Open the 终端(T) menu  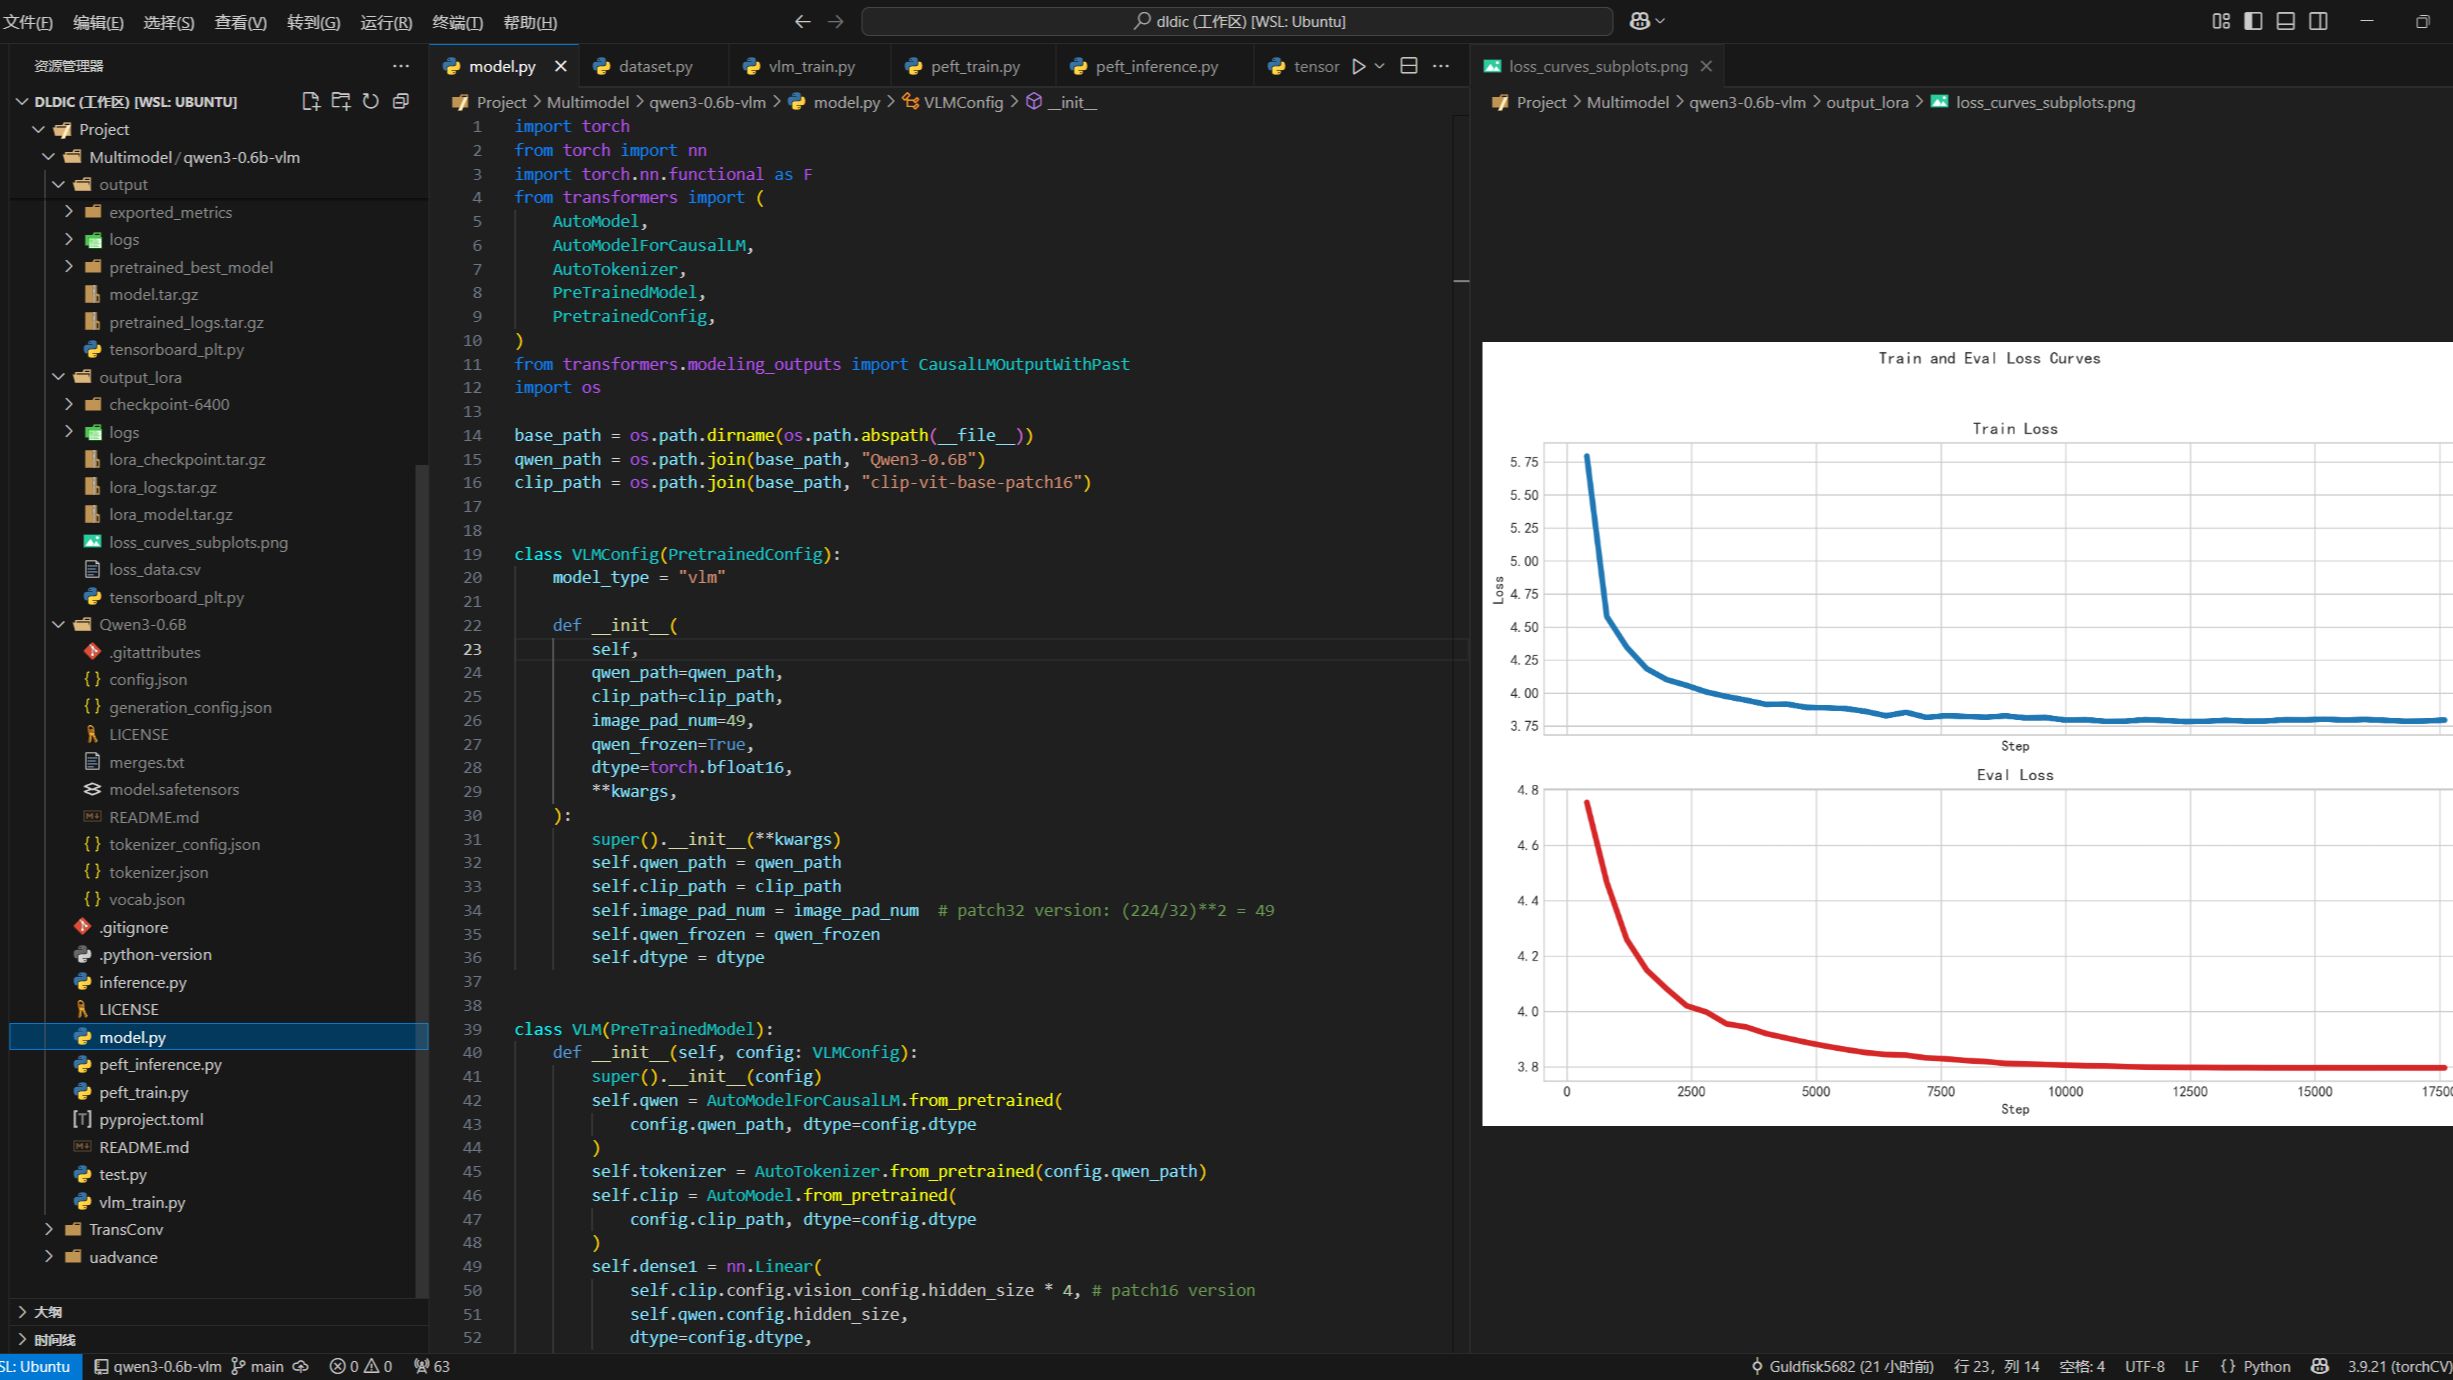457,22
